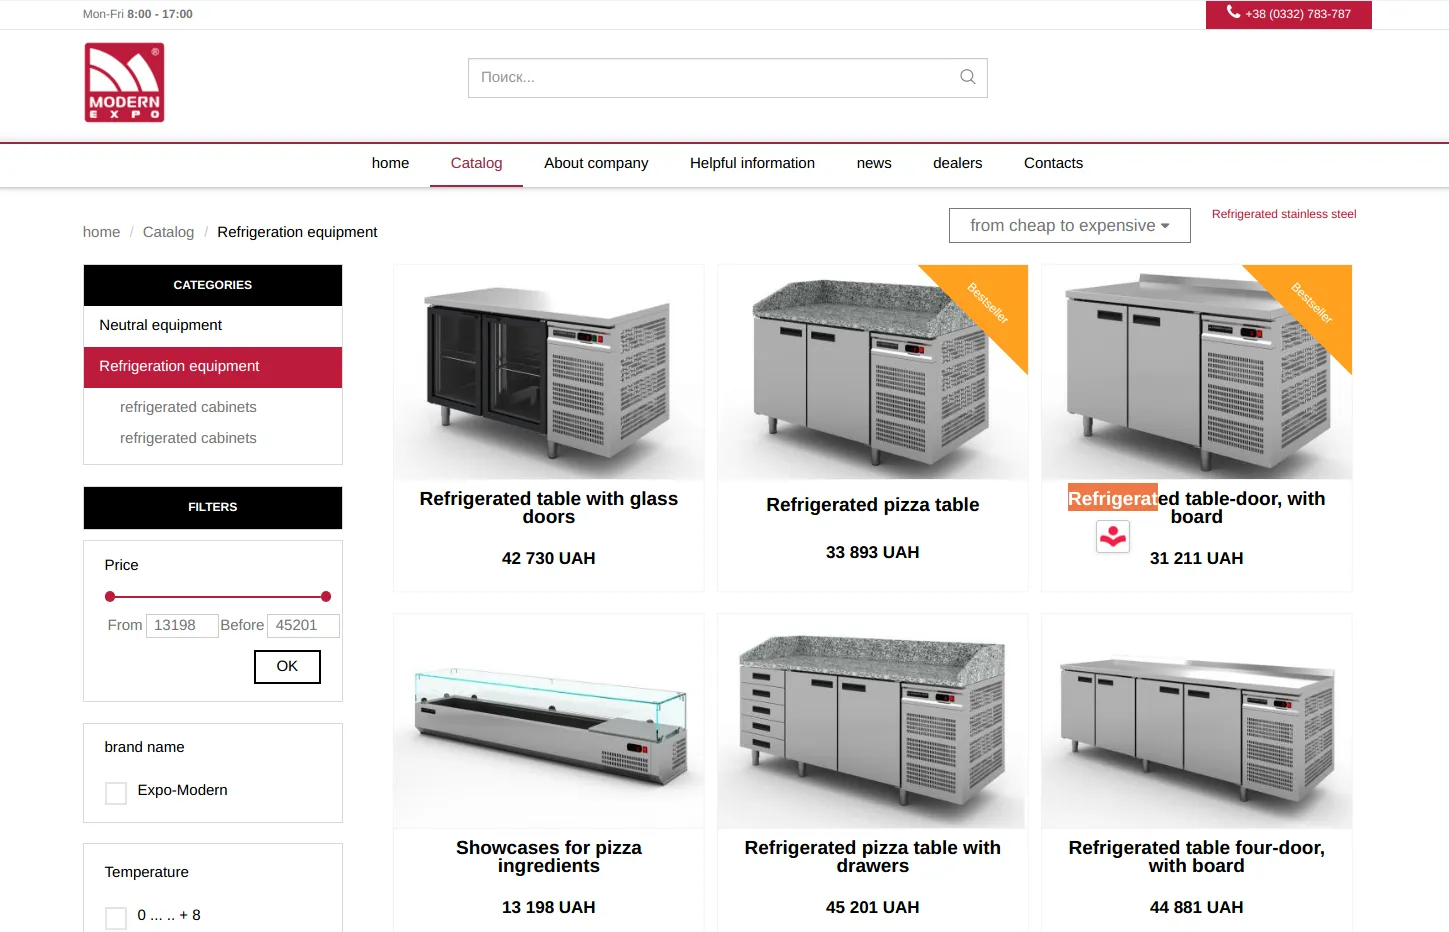Go to the About company menu item
Viewport: 1449px width, 932px height.
tap(596, 163)
